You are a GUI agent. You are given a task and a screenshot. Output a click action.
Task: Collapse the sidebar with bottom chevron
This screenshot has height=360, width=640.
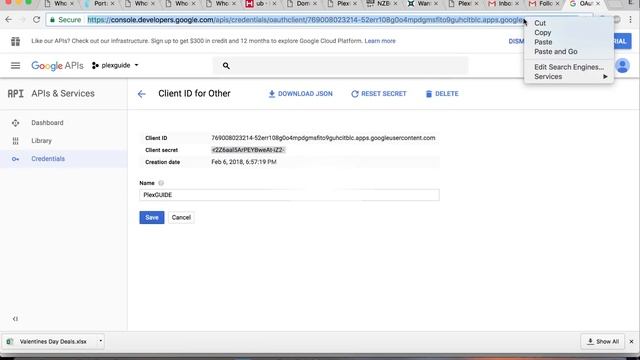[15, 319]
